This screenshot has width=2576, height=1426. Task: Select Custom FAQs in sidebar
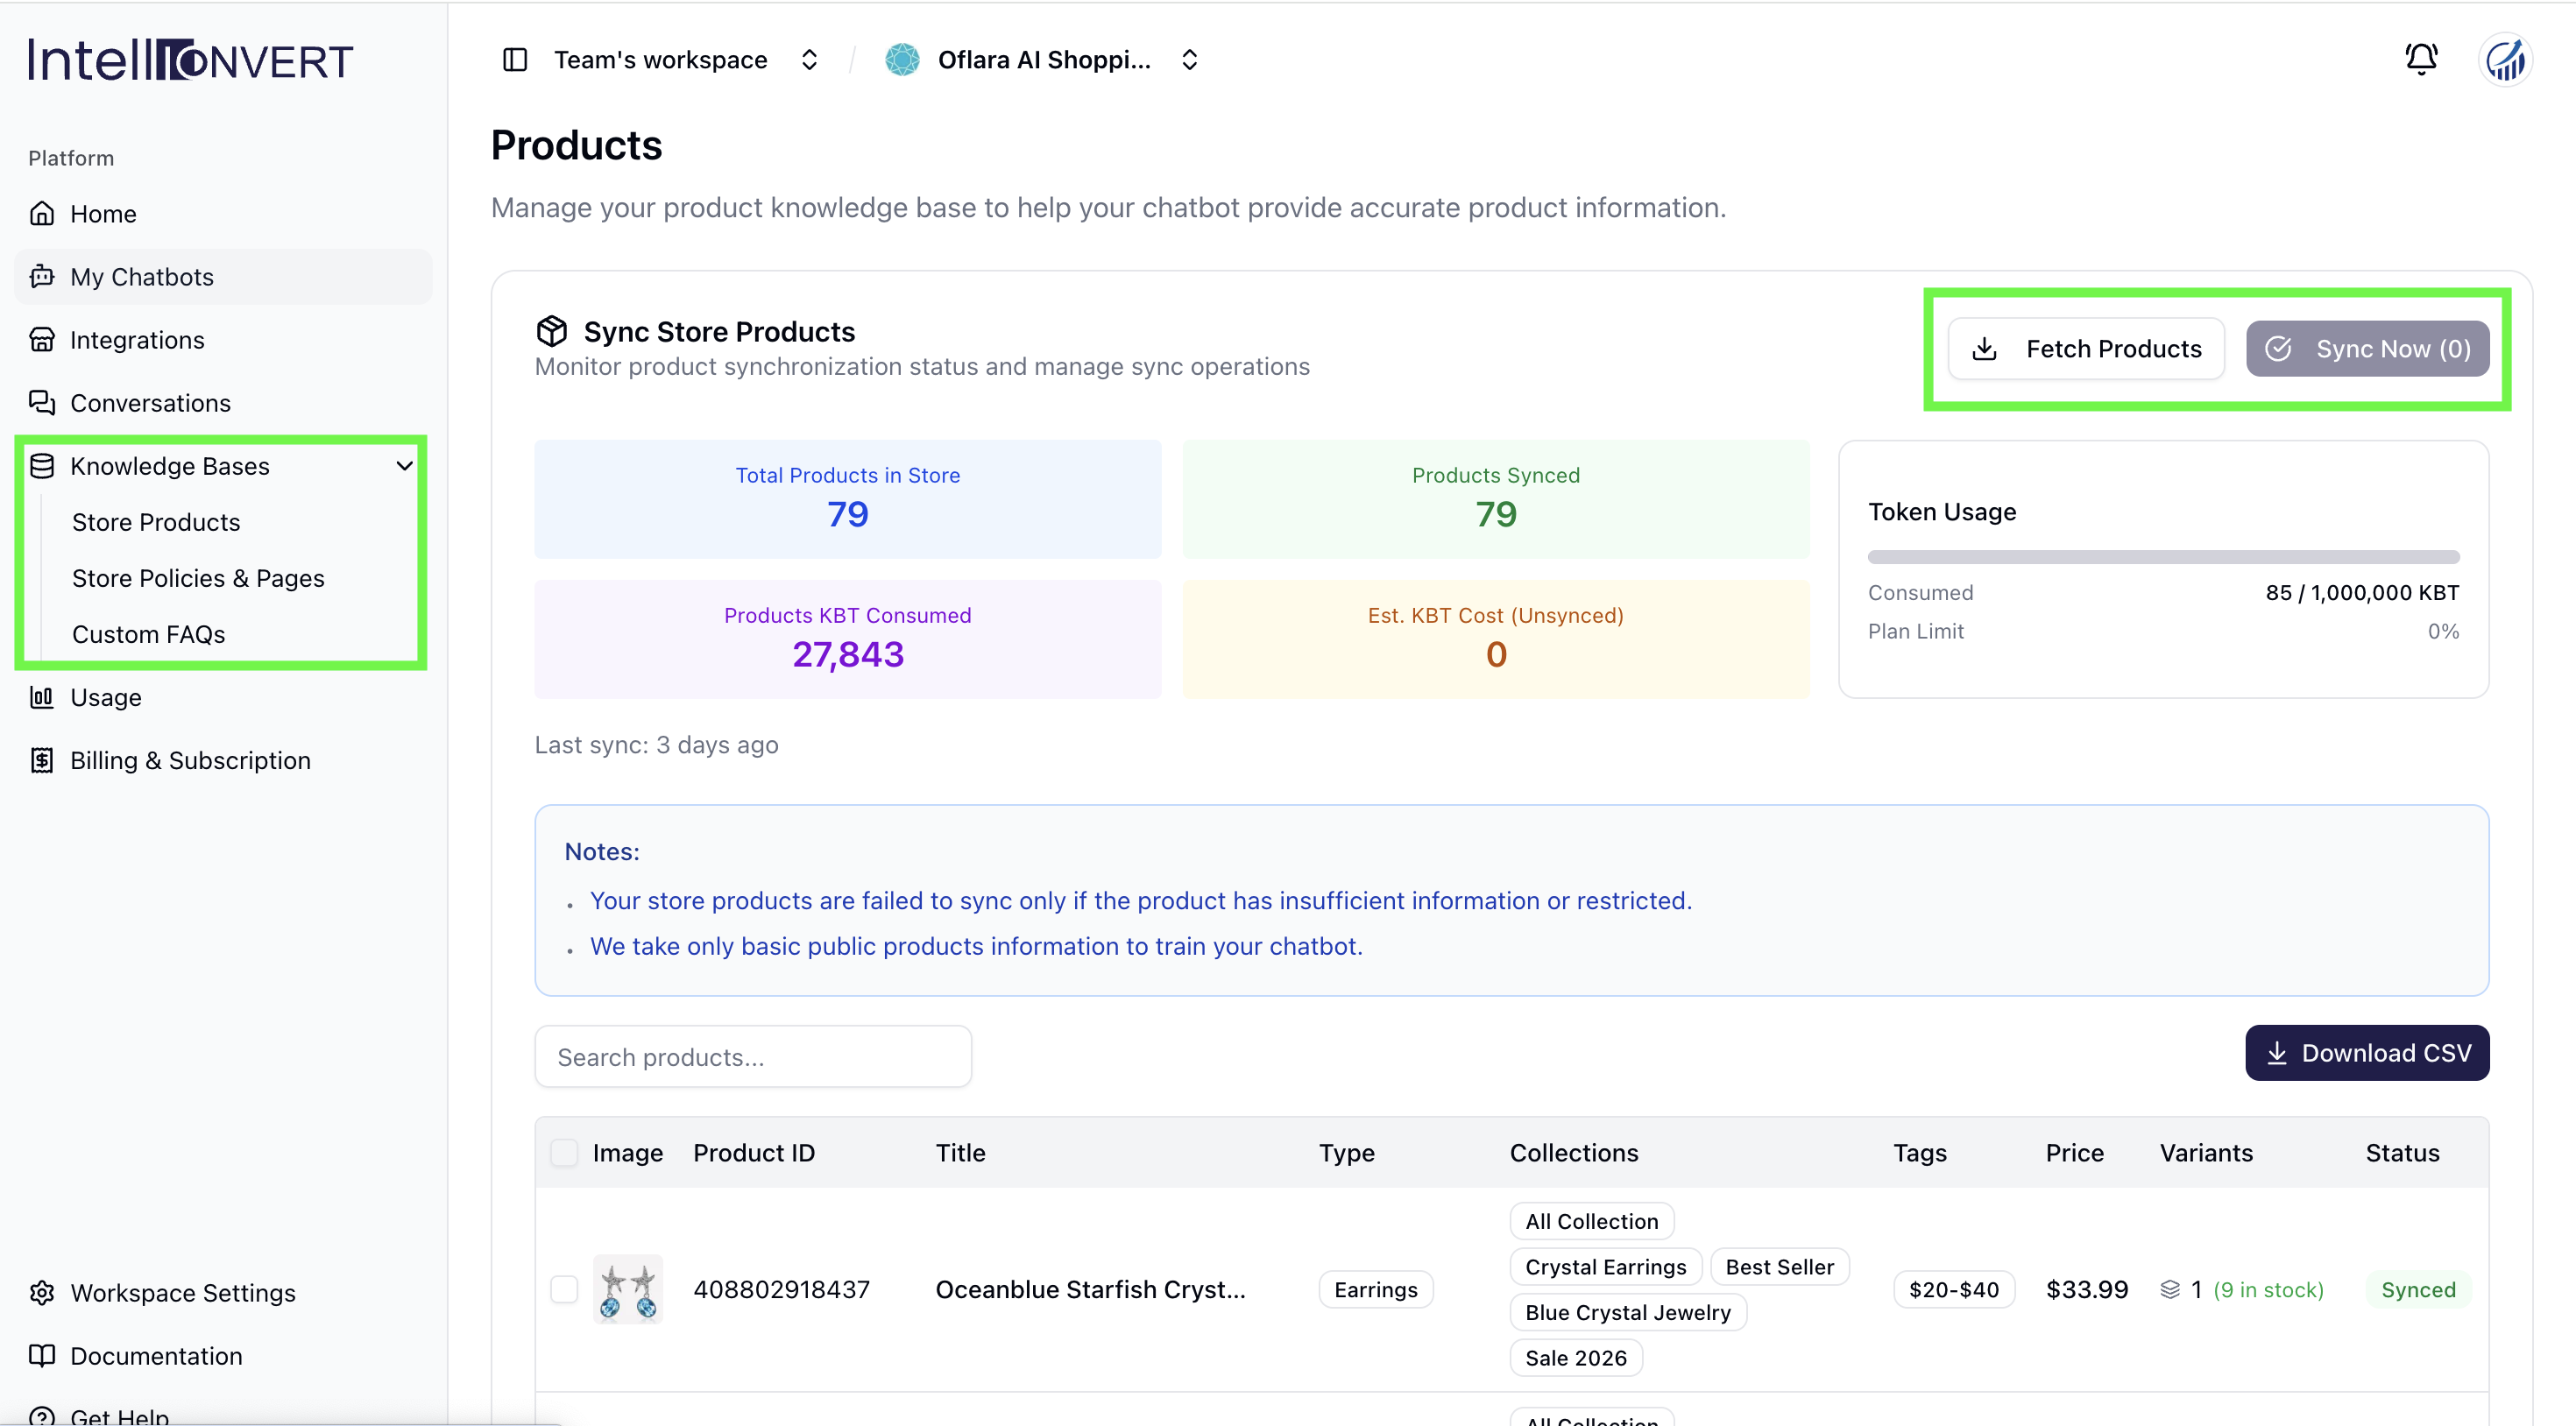point(149,634)
